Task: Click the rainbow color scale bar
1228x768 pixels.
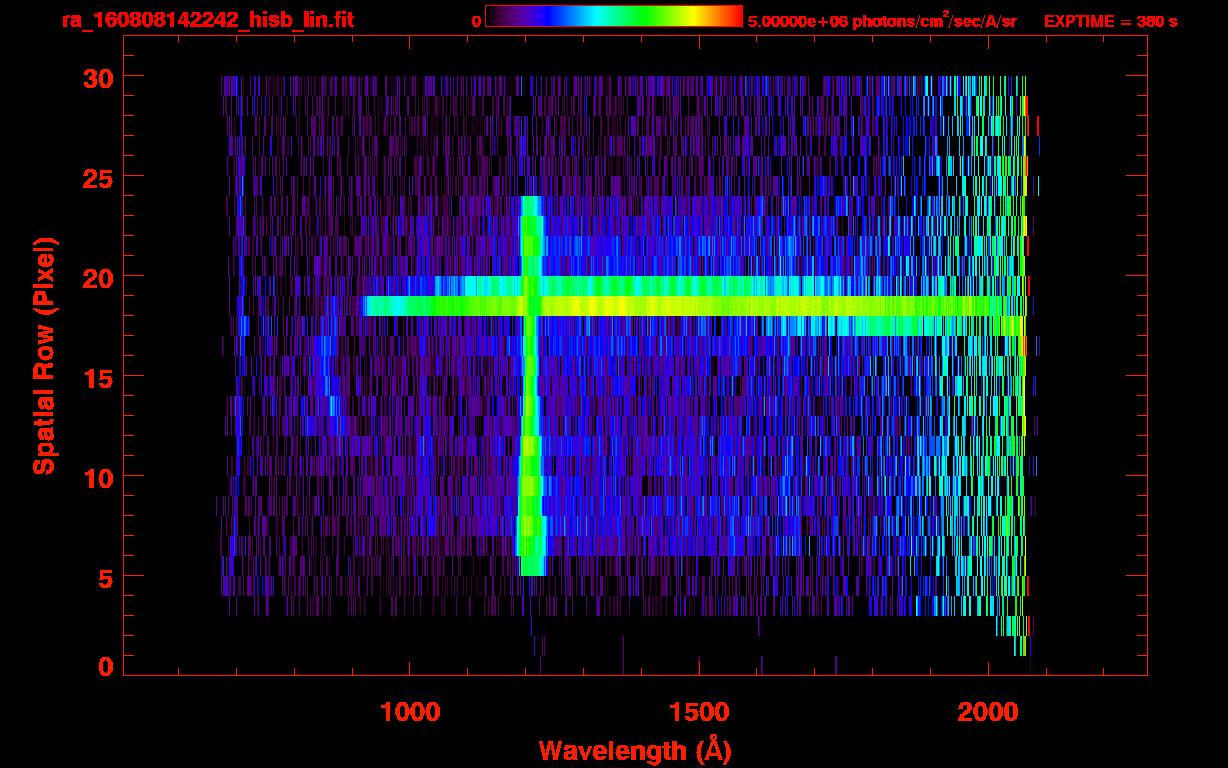Action: 614,16
